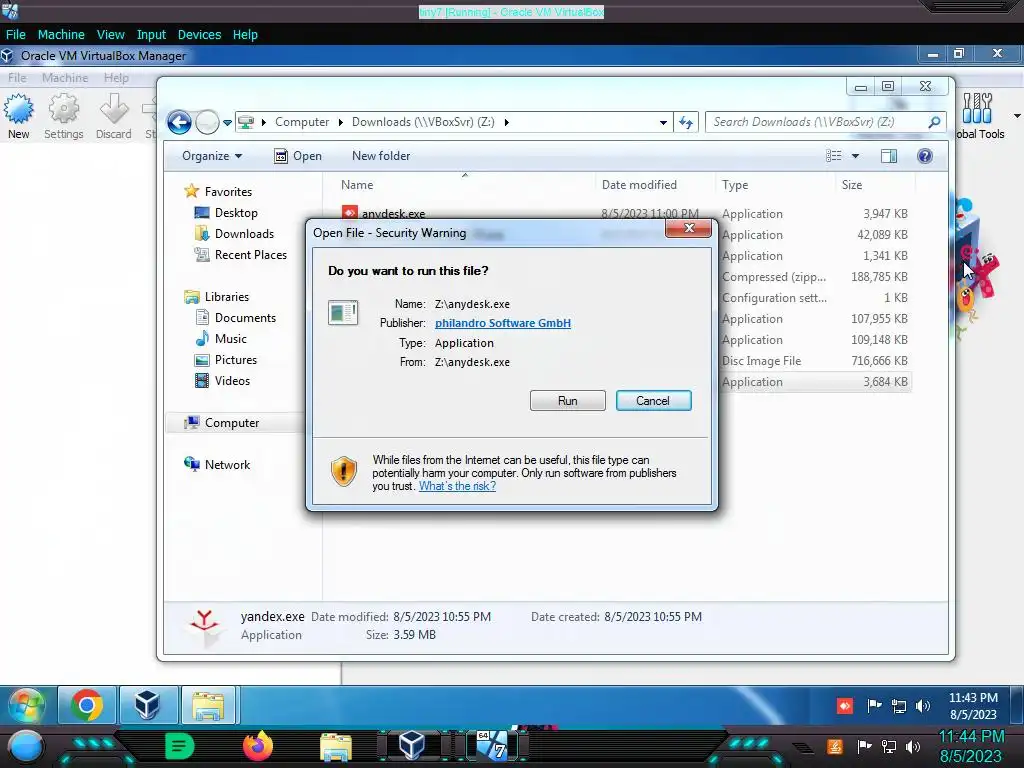Viewport: 1024px width, 768px height.
Task: Cancel the Open File security warning
Action: 653,400
